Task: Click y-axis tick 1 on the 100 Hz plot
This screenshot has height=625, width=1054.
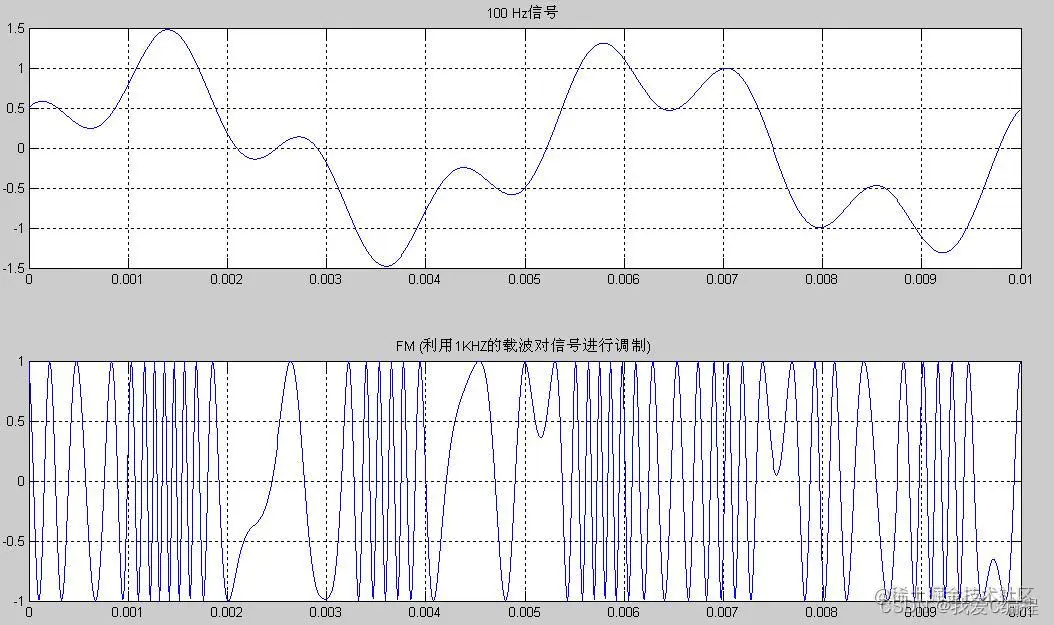Action: 22,69
